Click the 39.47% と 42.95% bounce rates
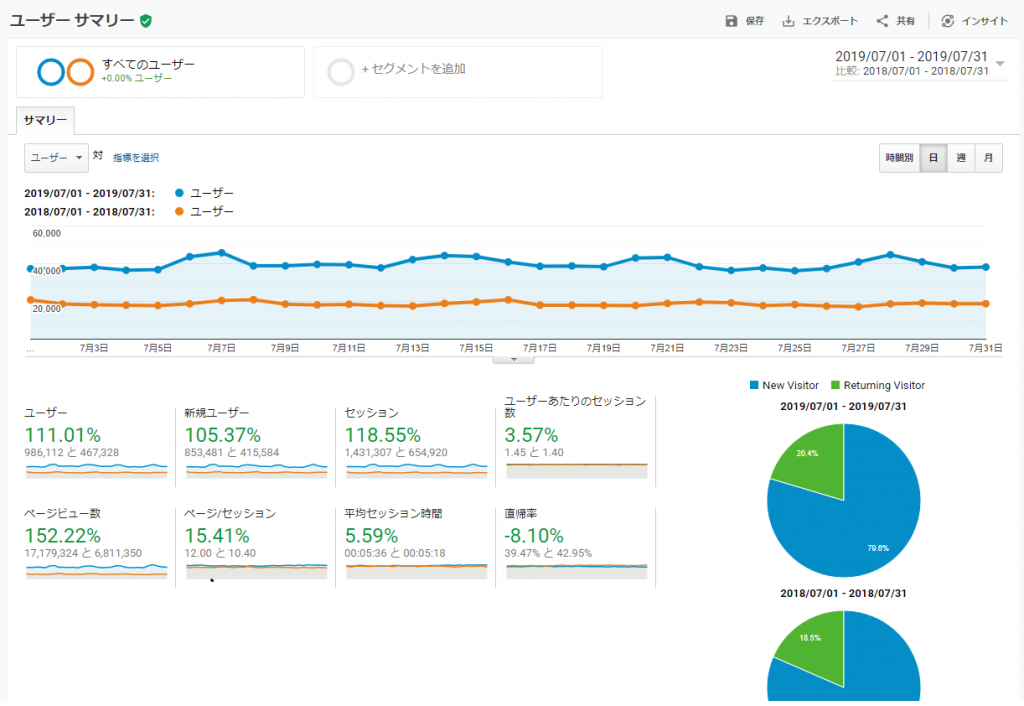 click(549, 553)
